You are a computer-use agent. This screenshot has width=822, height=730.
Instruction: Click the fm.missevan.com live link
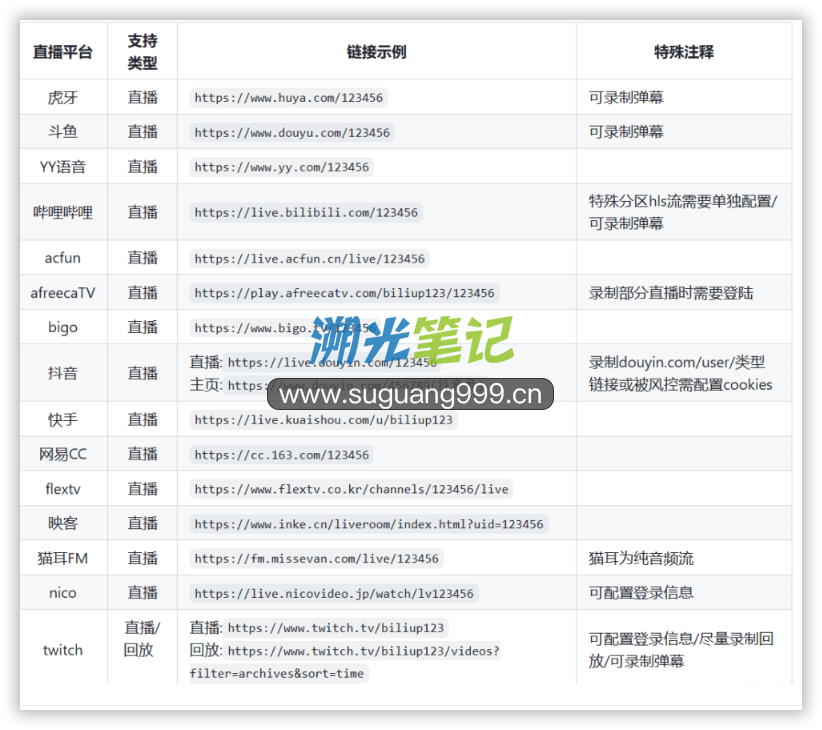[316, 559]
